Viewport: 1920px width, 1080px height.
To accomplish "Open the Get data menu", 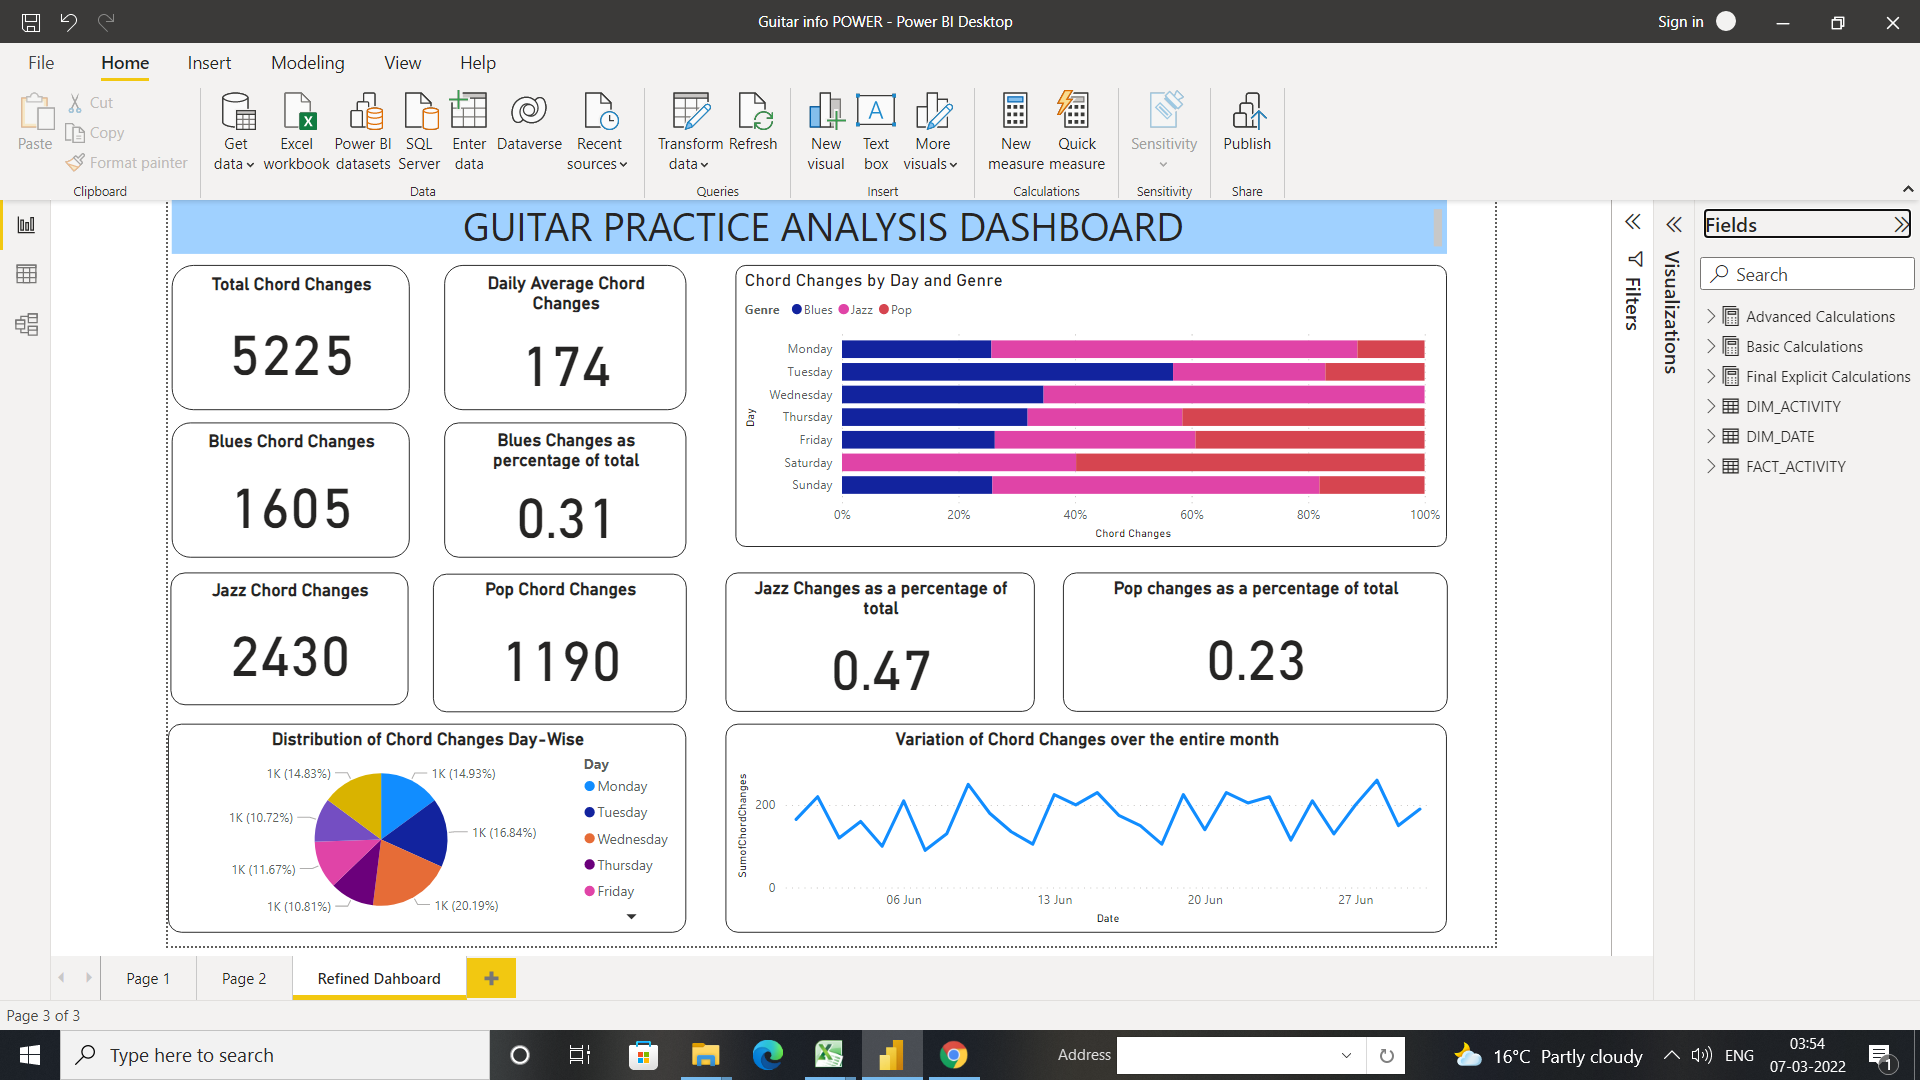I will [234, 131].
